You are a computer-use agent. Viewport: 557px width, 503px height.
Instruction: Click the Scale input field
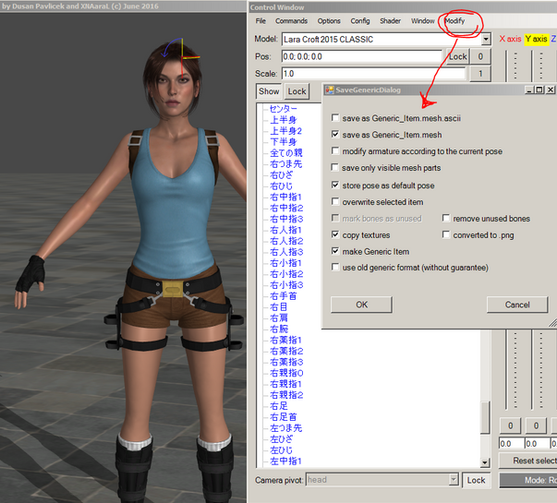tap(373, 74)
